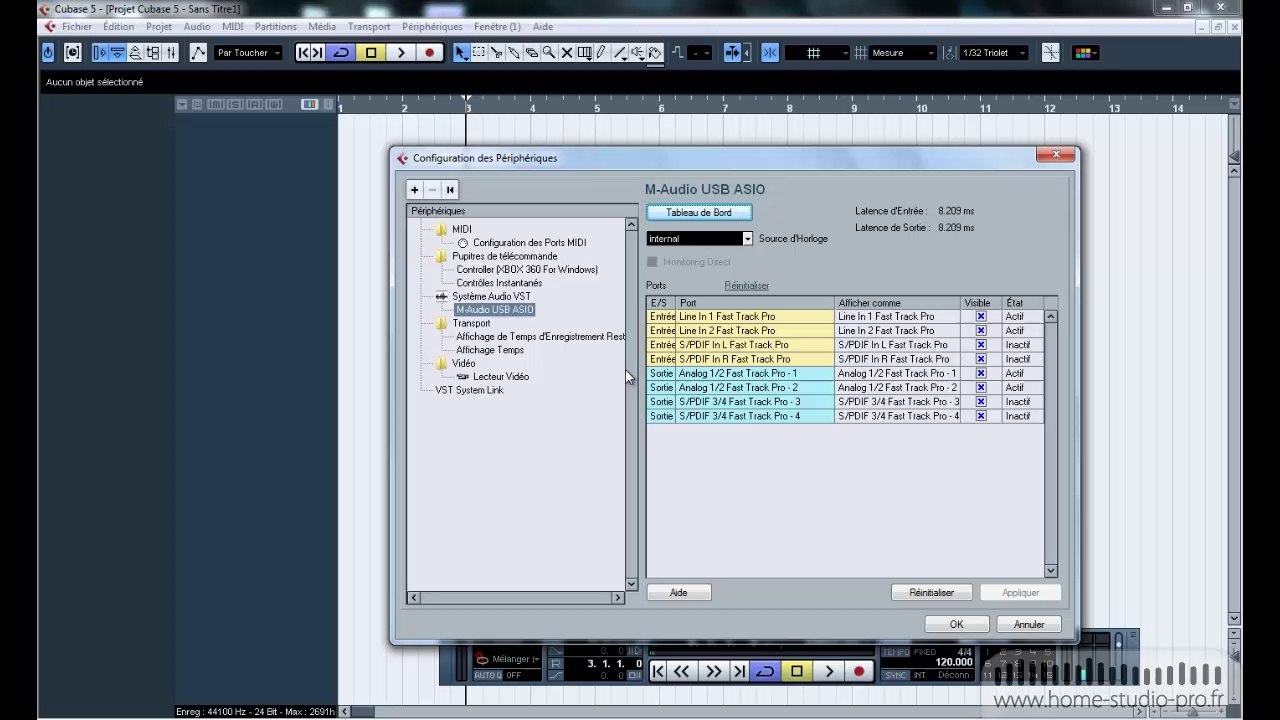Screen dimensions: 1280x720
Task: Select the Mute X tool
Action: click(566, 53)
